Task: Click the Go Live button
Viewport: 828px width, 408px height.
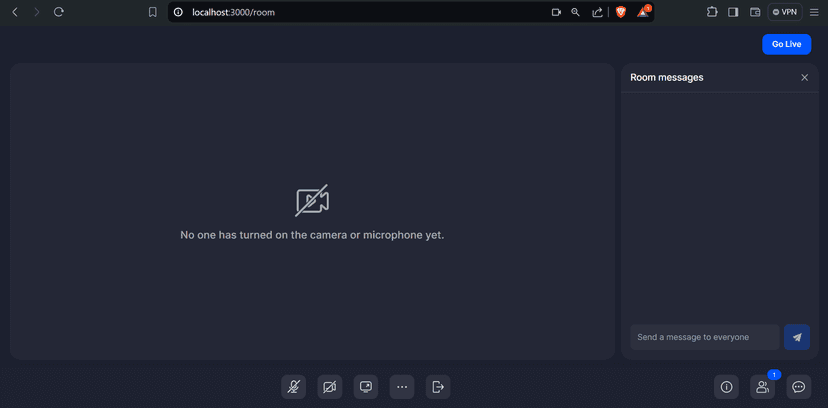Action: click(786, 44)
